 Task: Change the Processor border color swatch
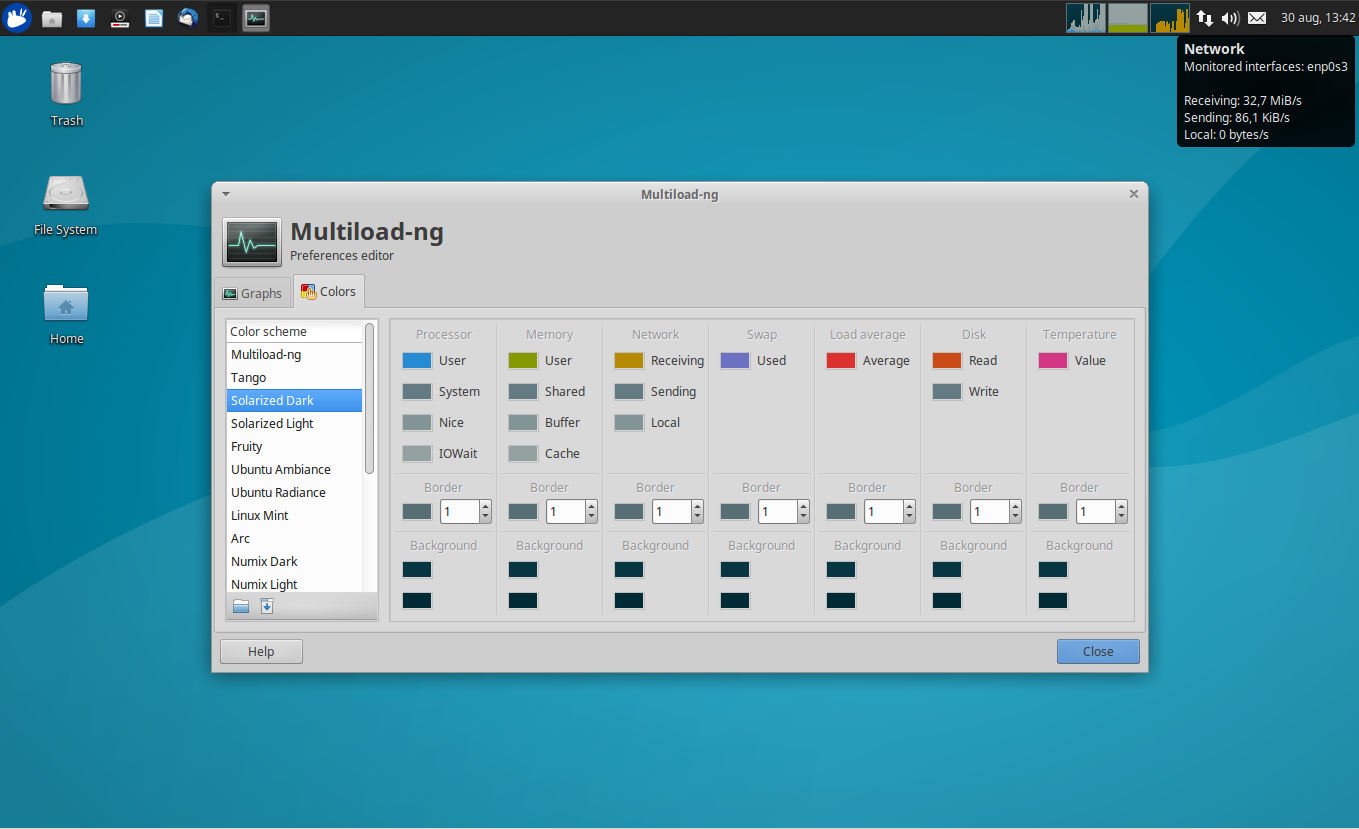coord(417,511)
